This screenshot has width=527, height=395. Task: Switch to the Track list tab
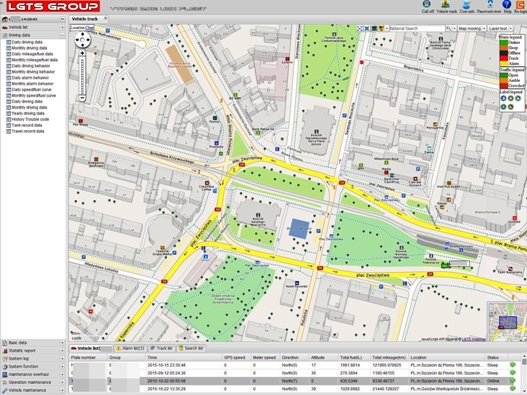point(161,348)
